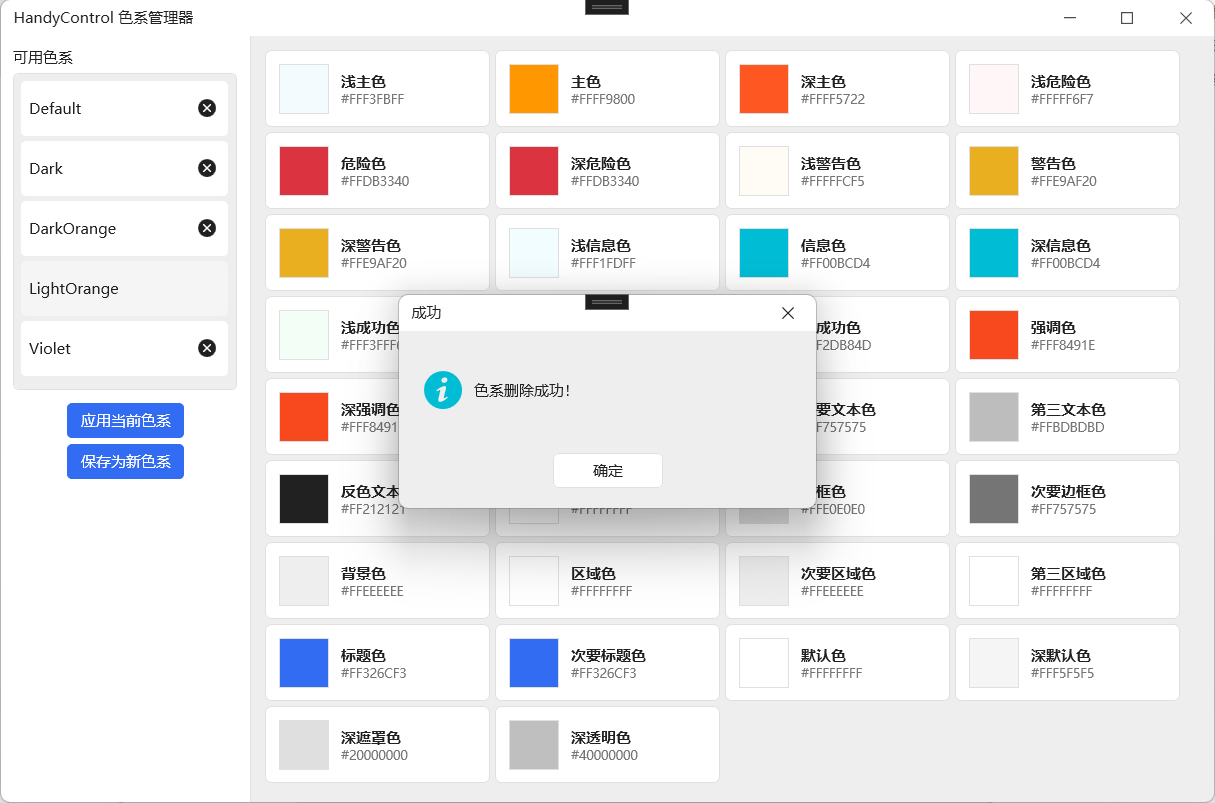1215x803 pixels.
Task: Minimize the HandyControl window
Action: (1070, 18)
